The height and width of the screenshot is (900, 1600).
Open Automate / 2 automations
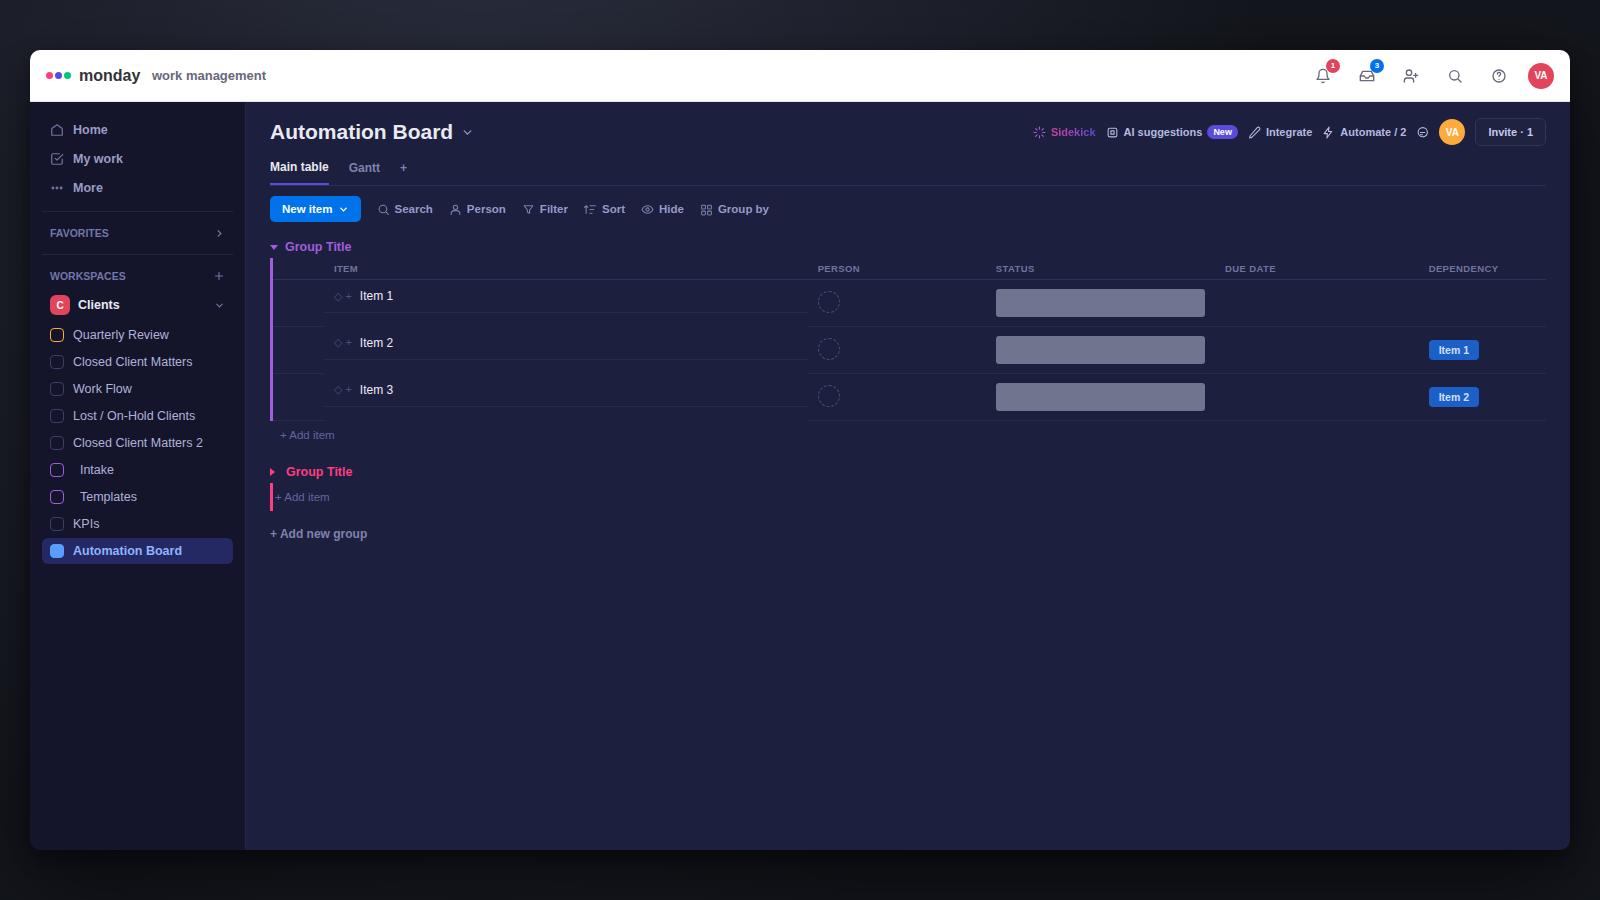click(x=1364, y=132)
